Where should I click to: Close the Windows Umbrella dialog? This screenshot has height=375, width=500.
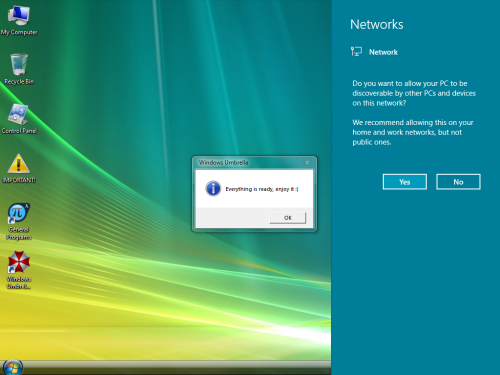coord(307,162)
